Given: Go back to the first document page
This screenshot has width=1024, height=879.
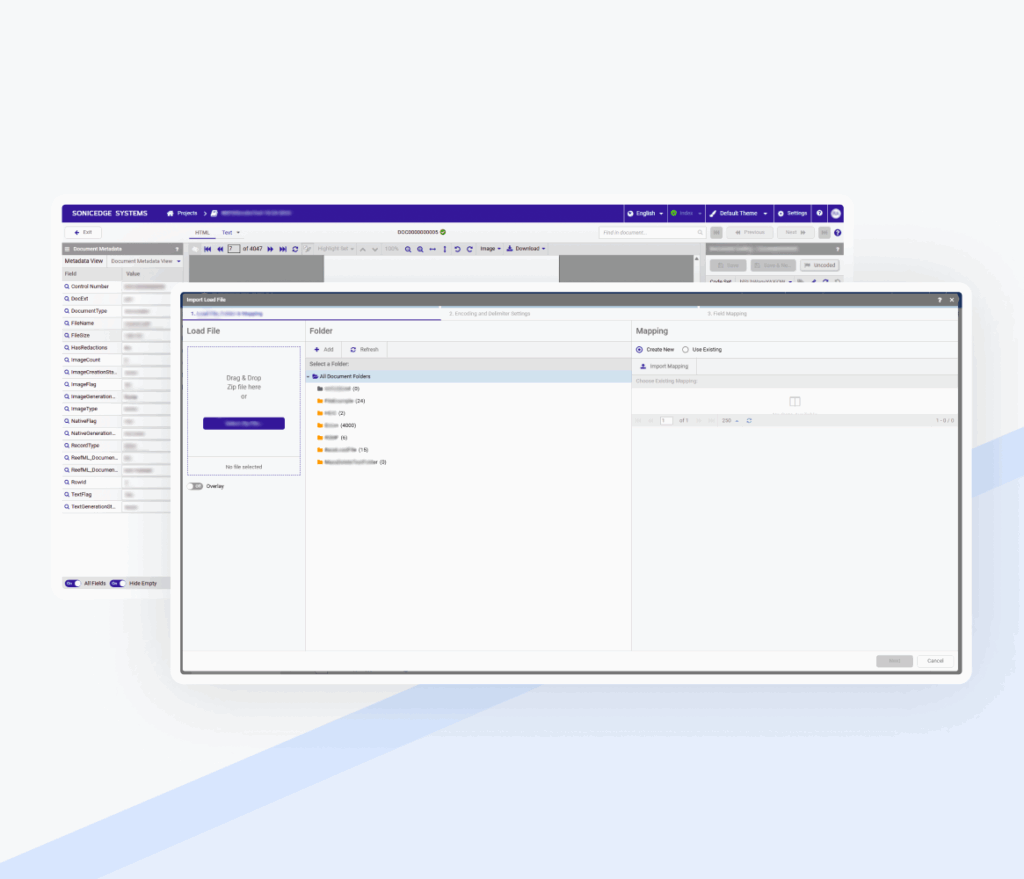Looking at the screenshot, I should (207, 249).
